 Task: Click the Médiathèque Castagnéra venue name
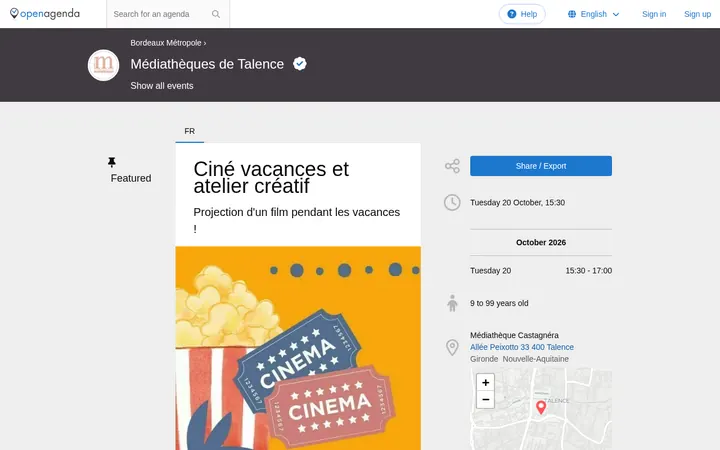pos(514,335)
